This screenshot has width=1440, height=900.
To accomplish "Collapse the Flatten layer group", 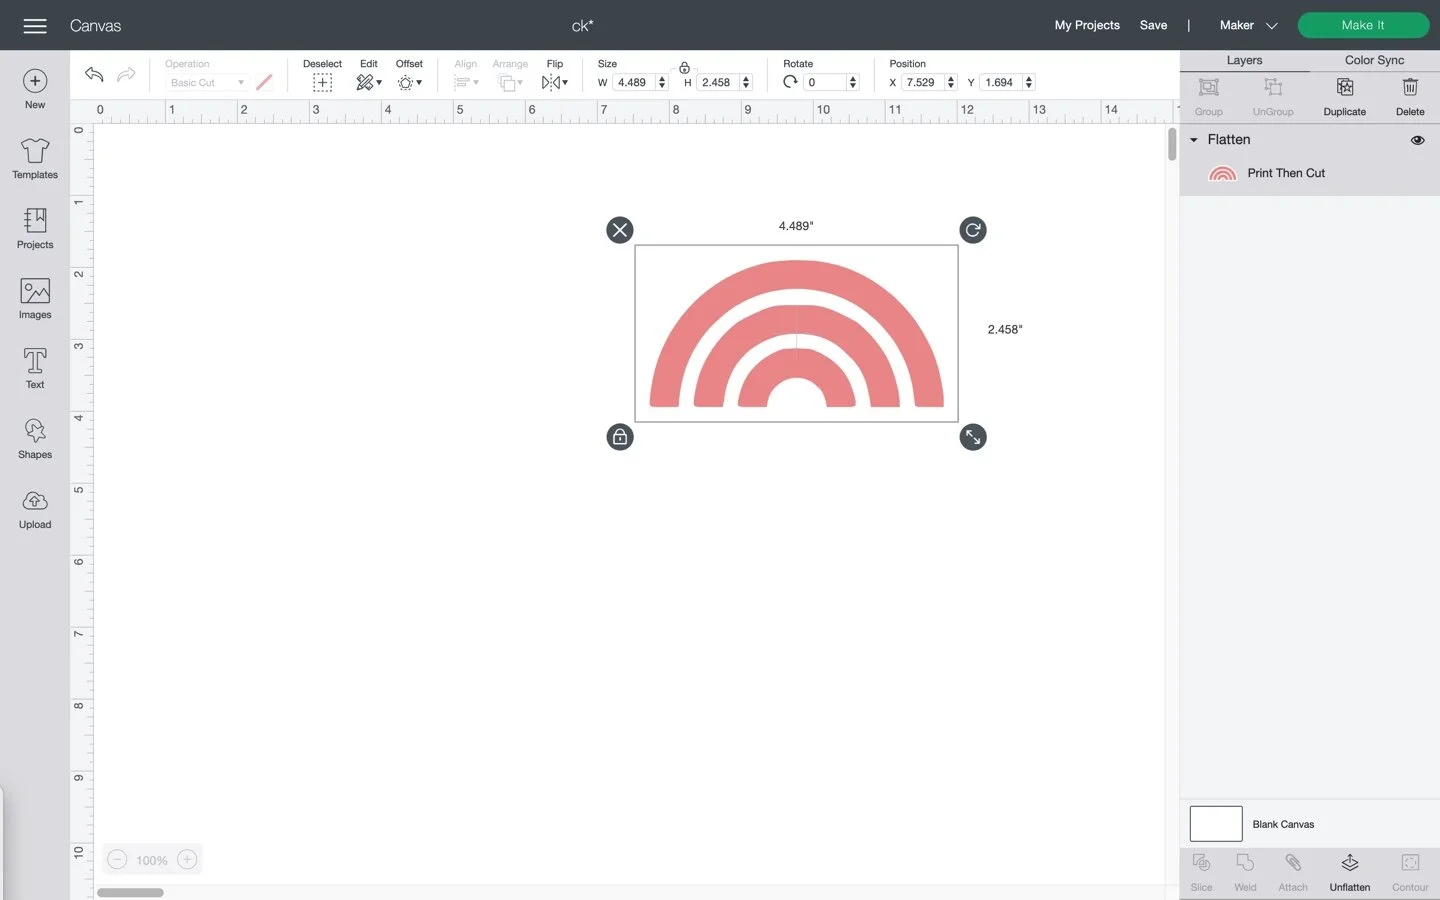I will tap(1192, 140).
